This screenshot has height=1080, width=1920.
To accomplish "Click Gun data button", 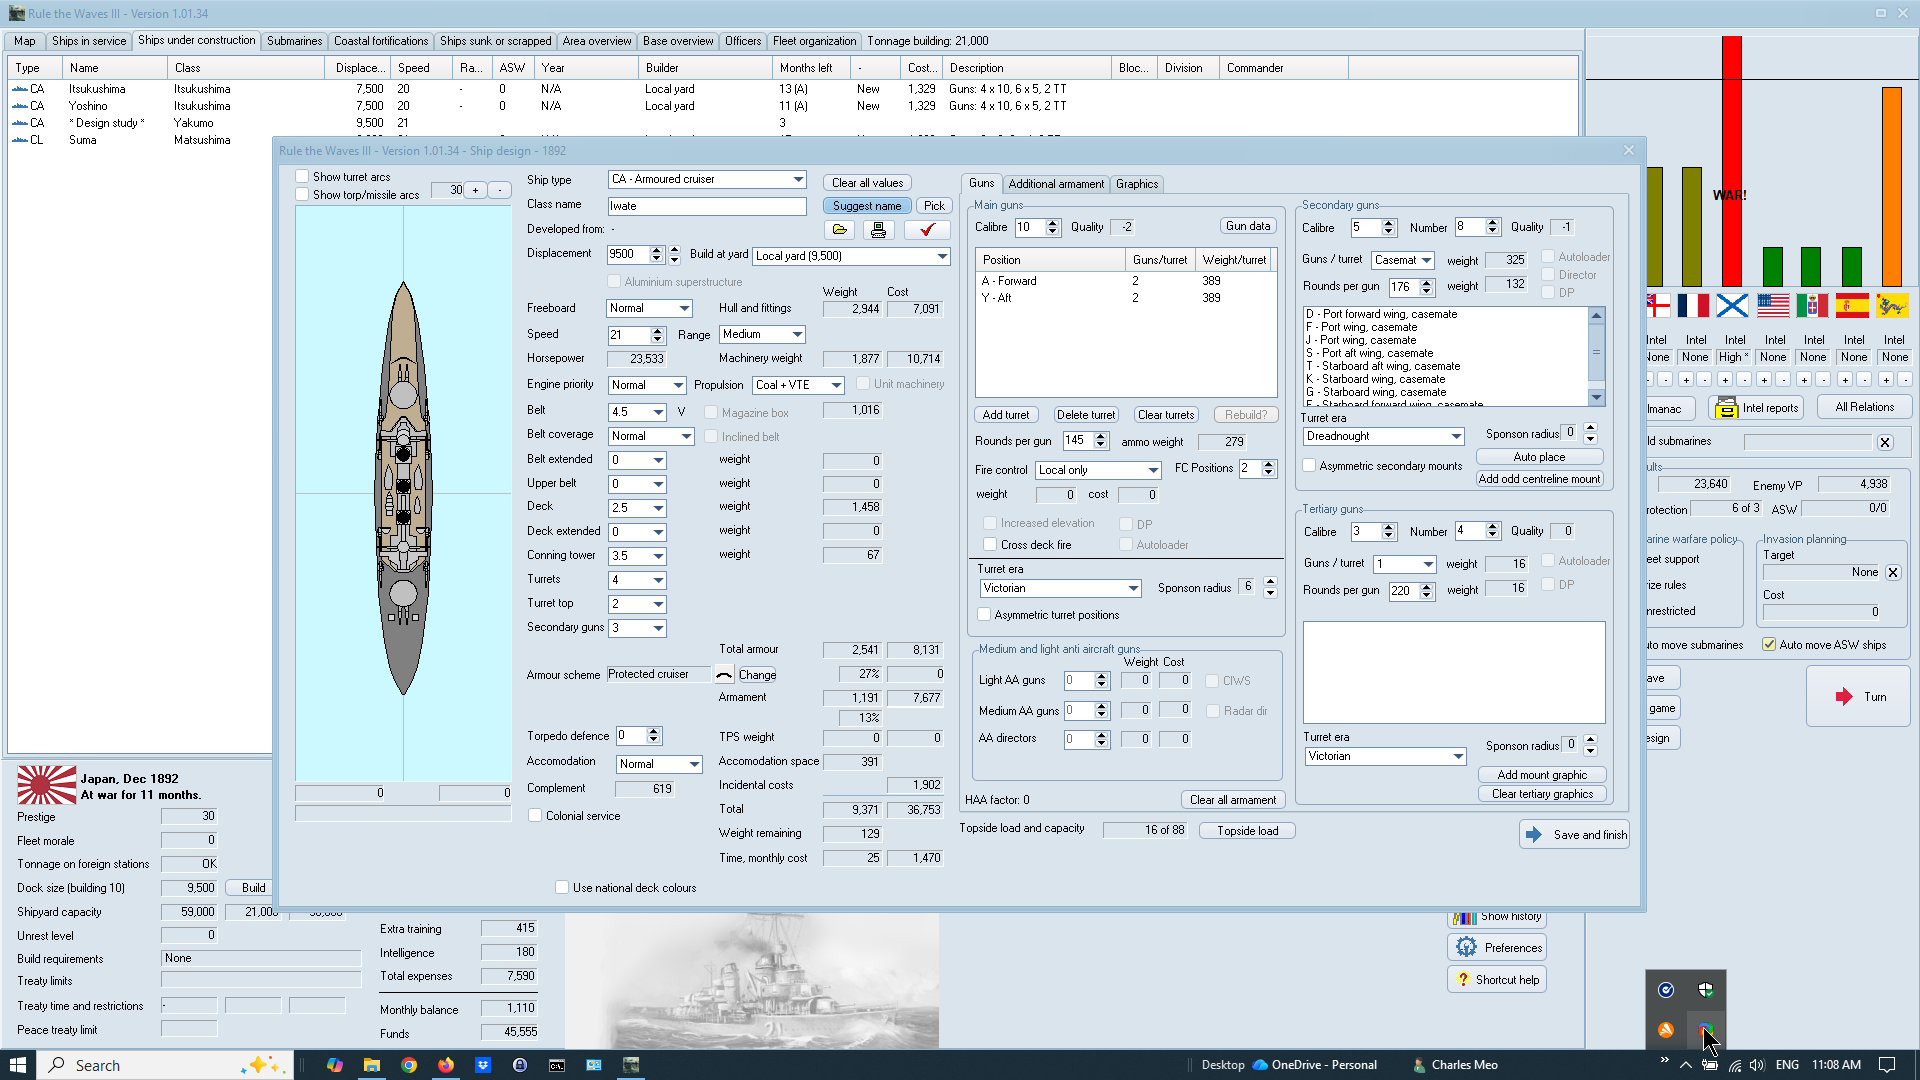I will (1248, 226).
